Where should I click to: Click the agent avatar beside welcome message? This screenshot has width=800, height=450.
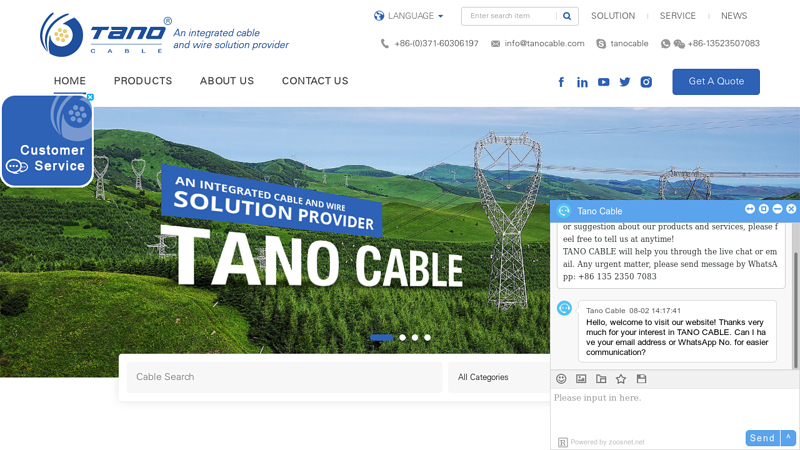click(x=564, y=308)
